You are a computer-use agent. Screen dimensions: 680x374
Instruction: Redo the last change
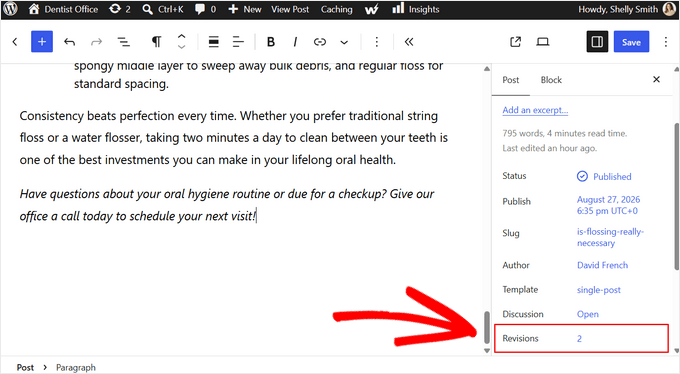click(x=96, y=42)
